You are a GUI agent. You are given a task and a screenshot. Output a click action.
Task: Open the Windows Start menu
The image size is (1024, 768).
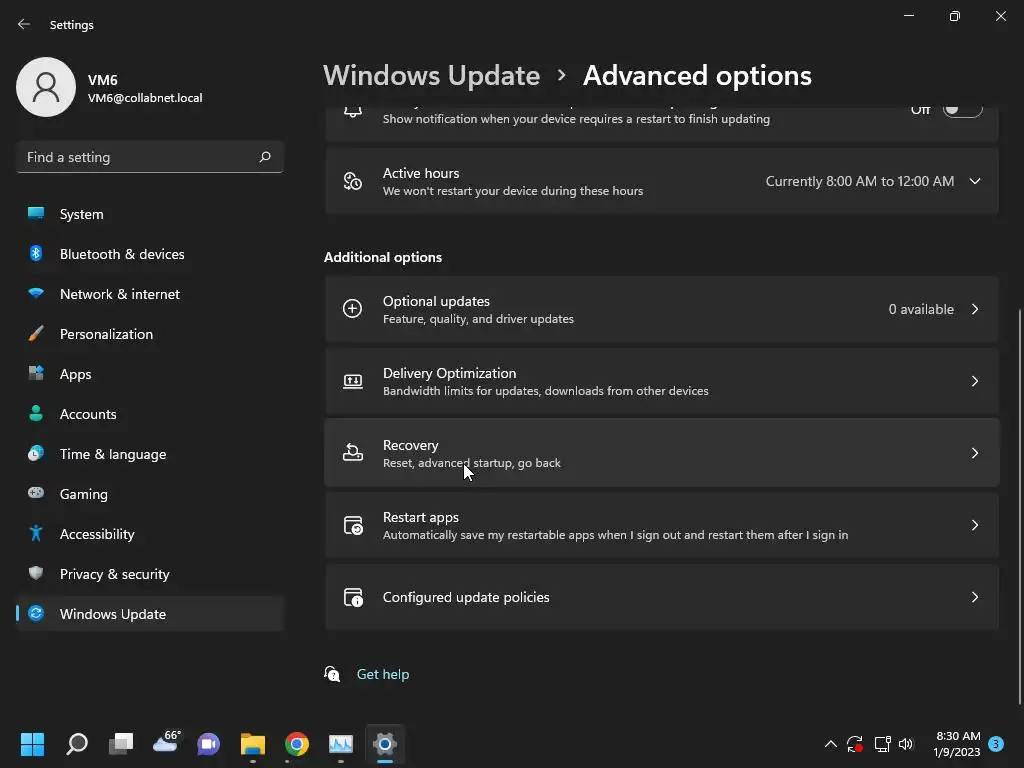click(32, 744)
